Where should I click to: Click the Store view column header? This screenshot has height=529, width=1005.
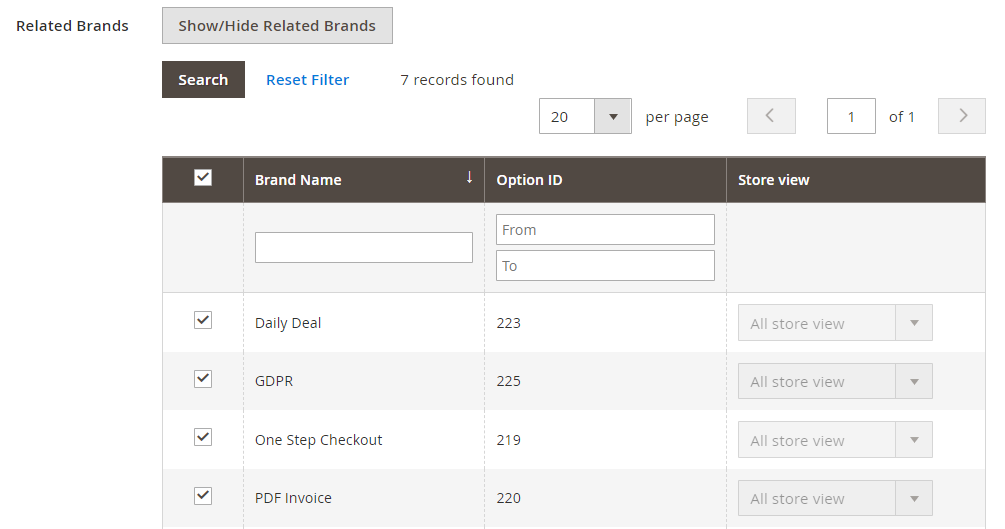click(x=773, y=180)
